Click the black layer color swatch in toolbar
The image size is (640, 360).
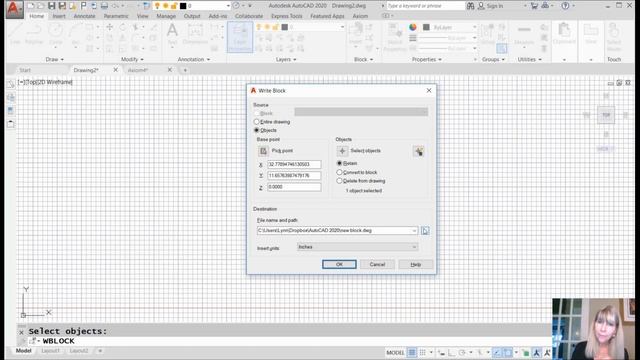click(x=183, y=6)
